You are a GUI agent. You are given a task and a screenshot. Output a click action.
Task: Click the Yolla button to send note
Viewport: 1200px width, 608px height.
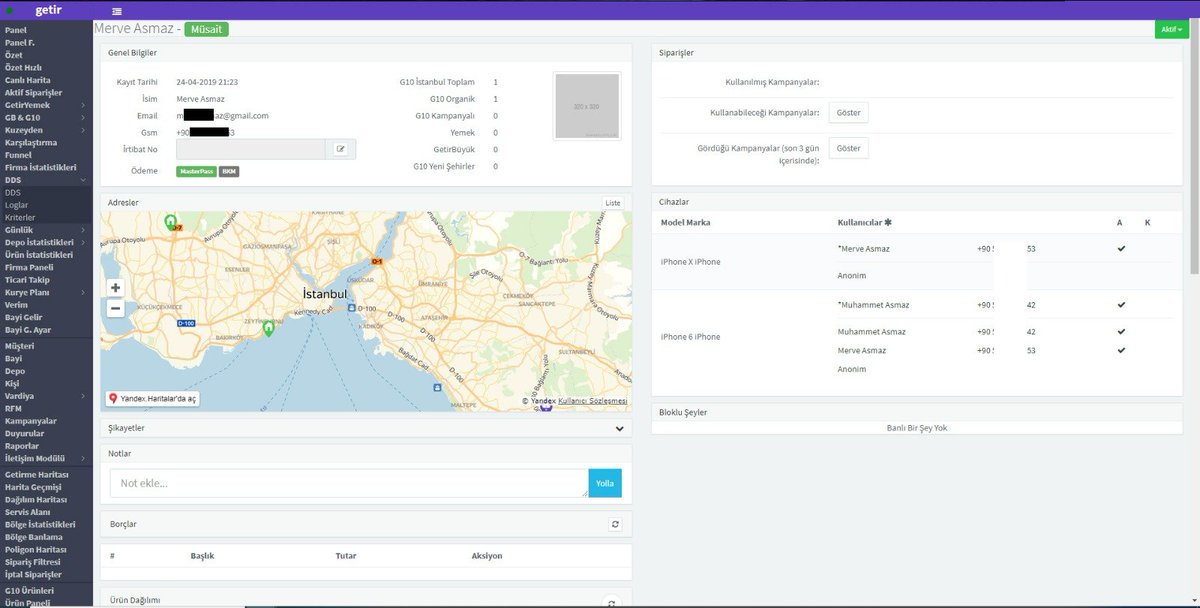tap(605, 483)
